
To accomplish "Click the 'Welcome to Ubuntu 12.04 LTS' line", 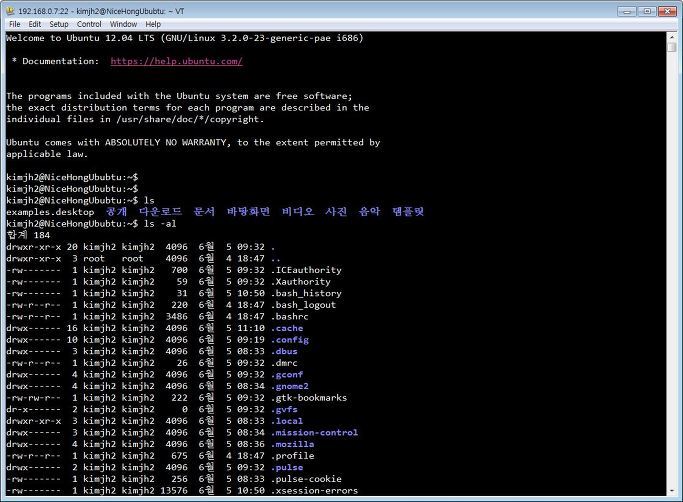I will pos(184,38).
